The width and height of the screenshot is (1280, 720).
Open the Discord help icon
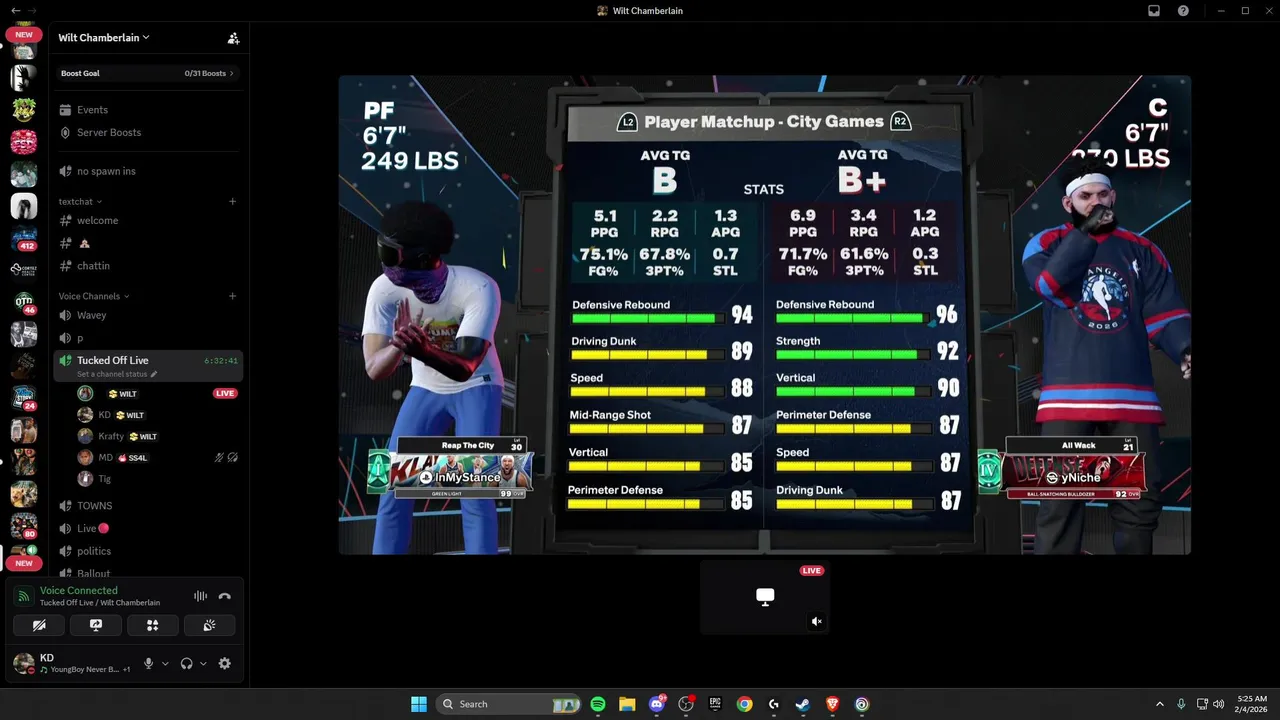click(x=1183, y=10)
